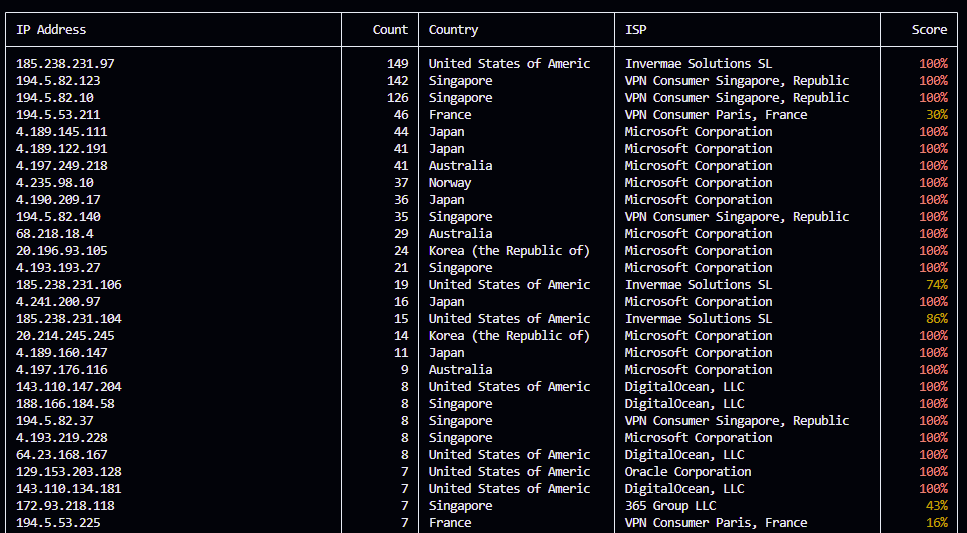Image resolution: width=967 pixels, height=533 pixels.
Task: Click the Score column header
Action: (929, 30)
